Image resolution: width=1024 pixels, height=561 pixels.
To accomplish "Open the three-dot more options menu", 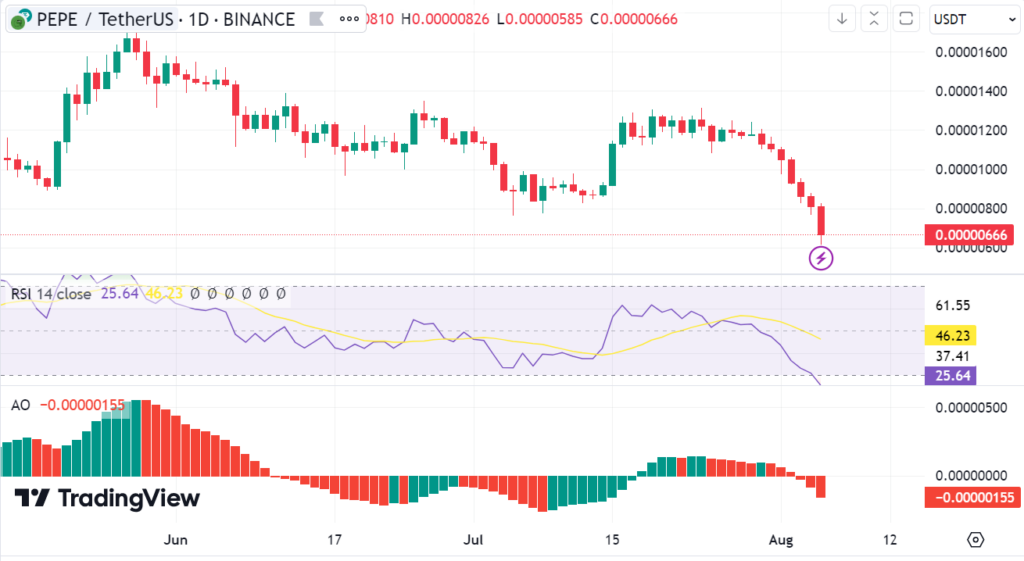I will pos(349,19).
